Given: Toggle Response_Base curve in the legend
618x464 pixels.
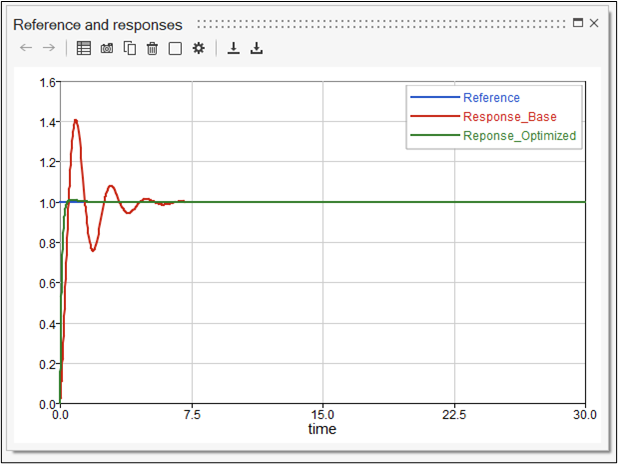Looking at the screenshot, I should point(509,117).
